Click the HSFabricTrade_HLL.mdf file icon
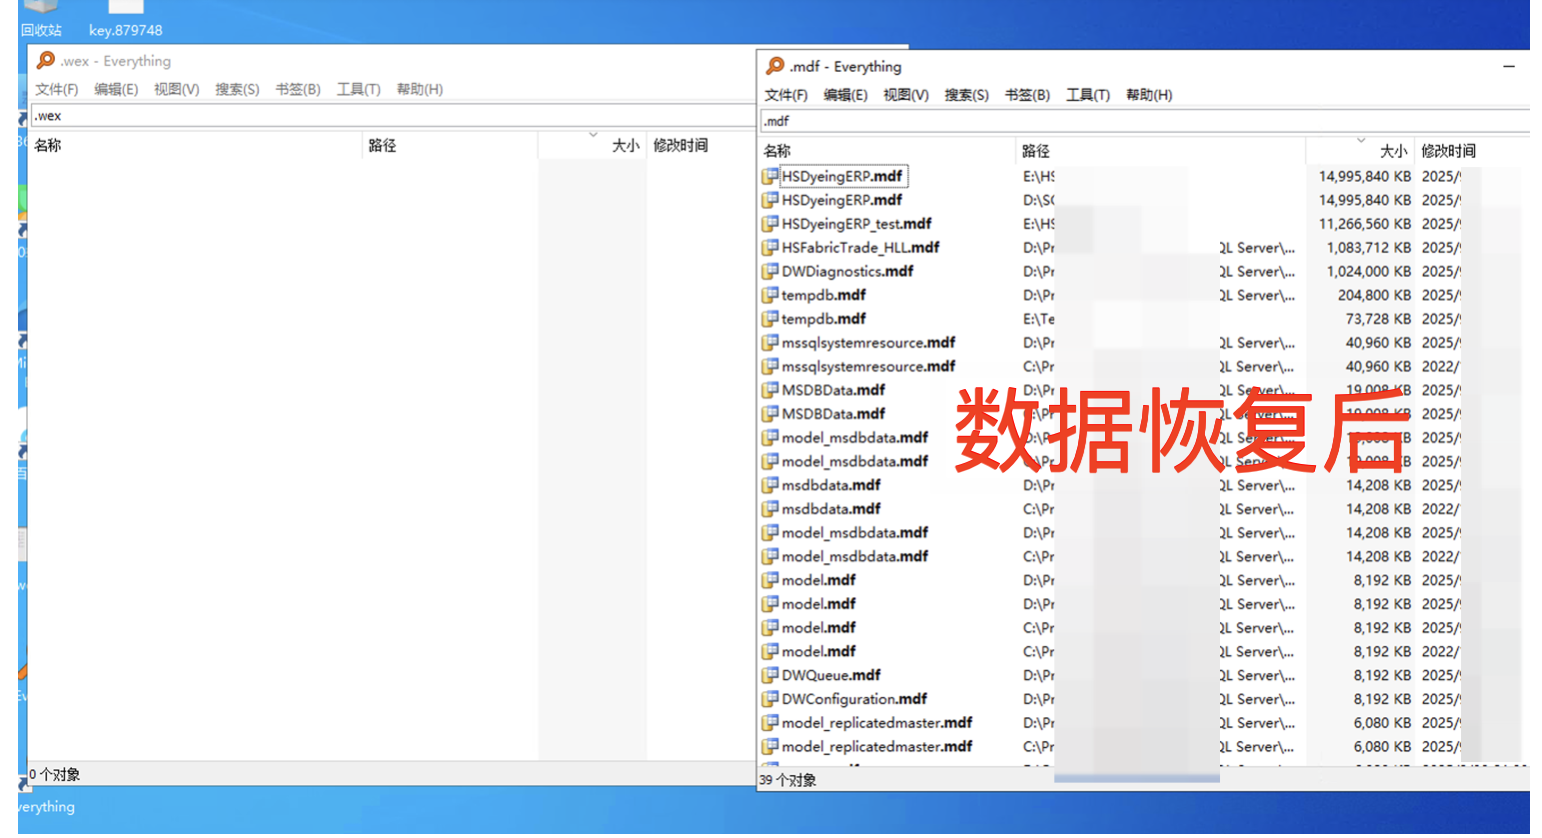 click(x=770, y=248)
